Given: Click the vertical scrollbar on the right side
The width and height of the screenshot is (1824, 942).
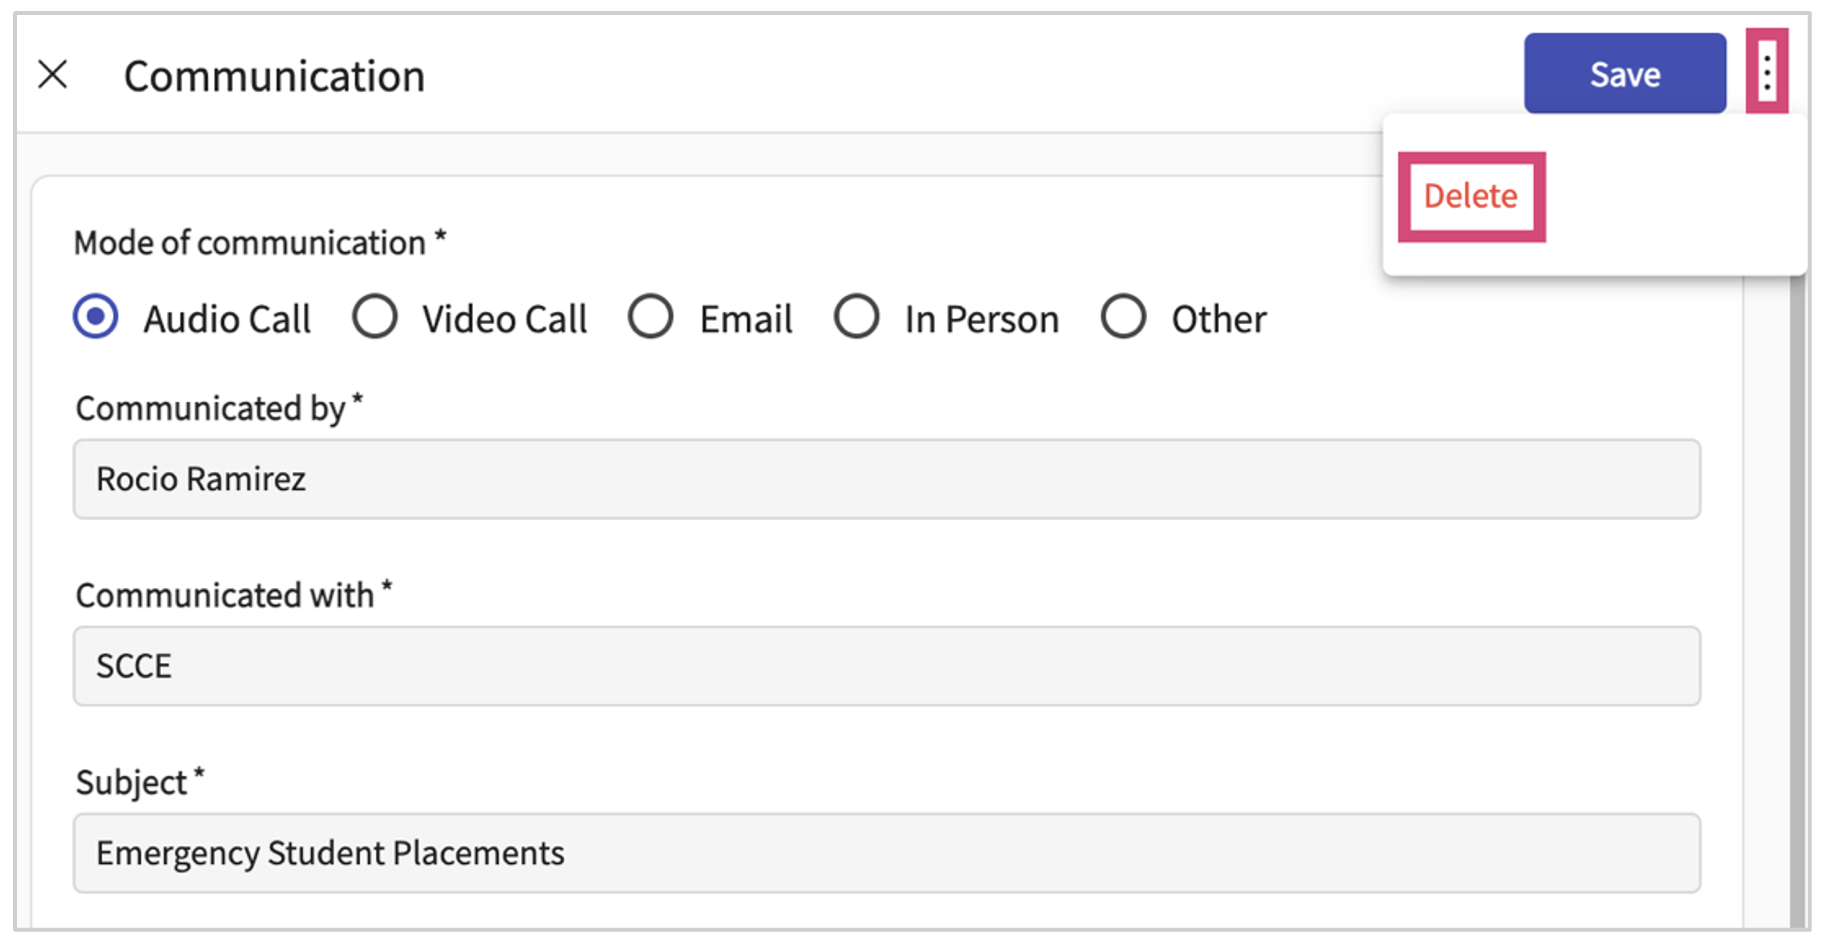Looking at the screenshot, I should pyautogui.click(x=1797, y=600).
